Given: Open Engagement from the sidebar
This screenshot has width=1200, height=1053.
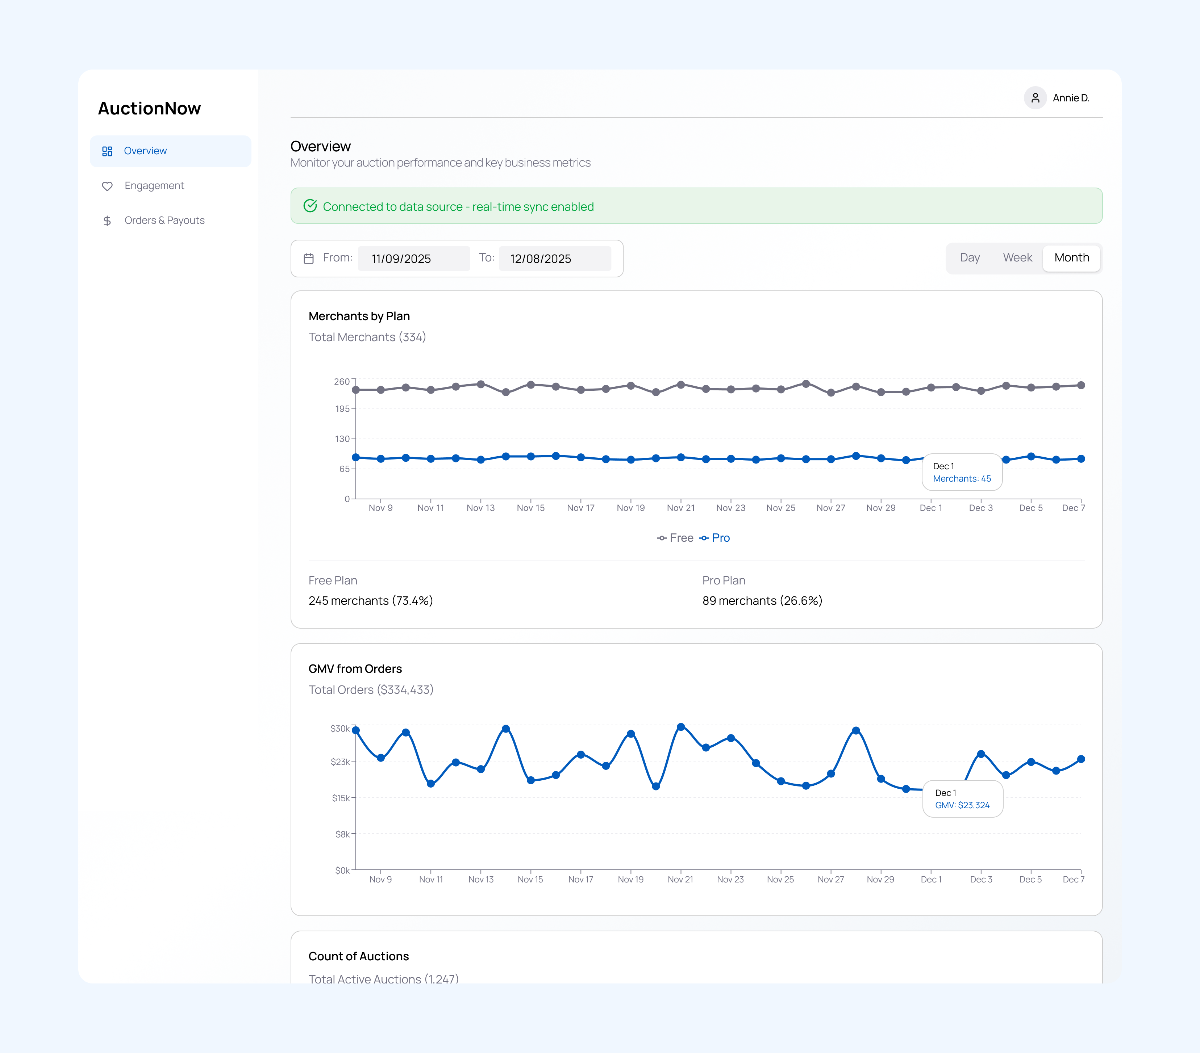Looking at the screenshot, I should tap(153, 185).
